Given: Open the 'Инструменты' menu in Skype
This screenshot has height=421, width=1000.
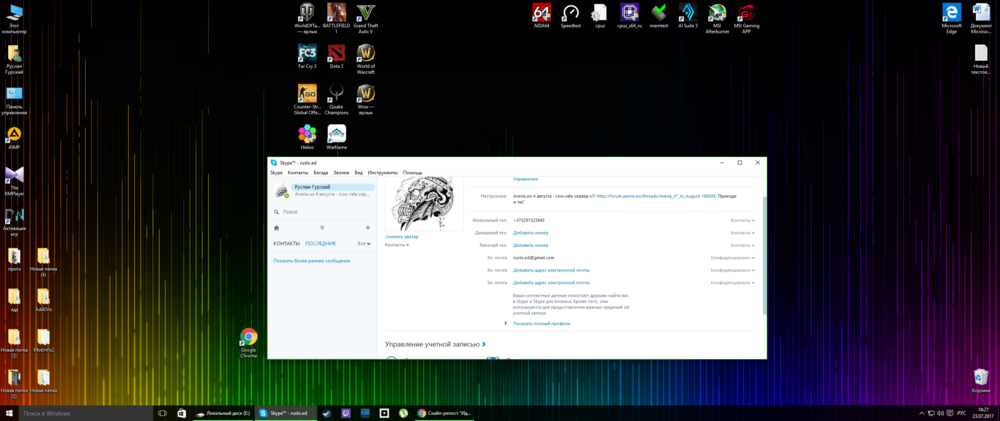Looking at the screenshot, I should click(x=382, y=173).
